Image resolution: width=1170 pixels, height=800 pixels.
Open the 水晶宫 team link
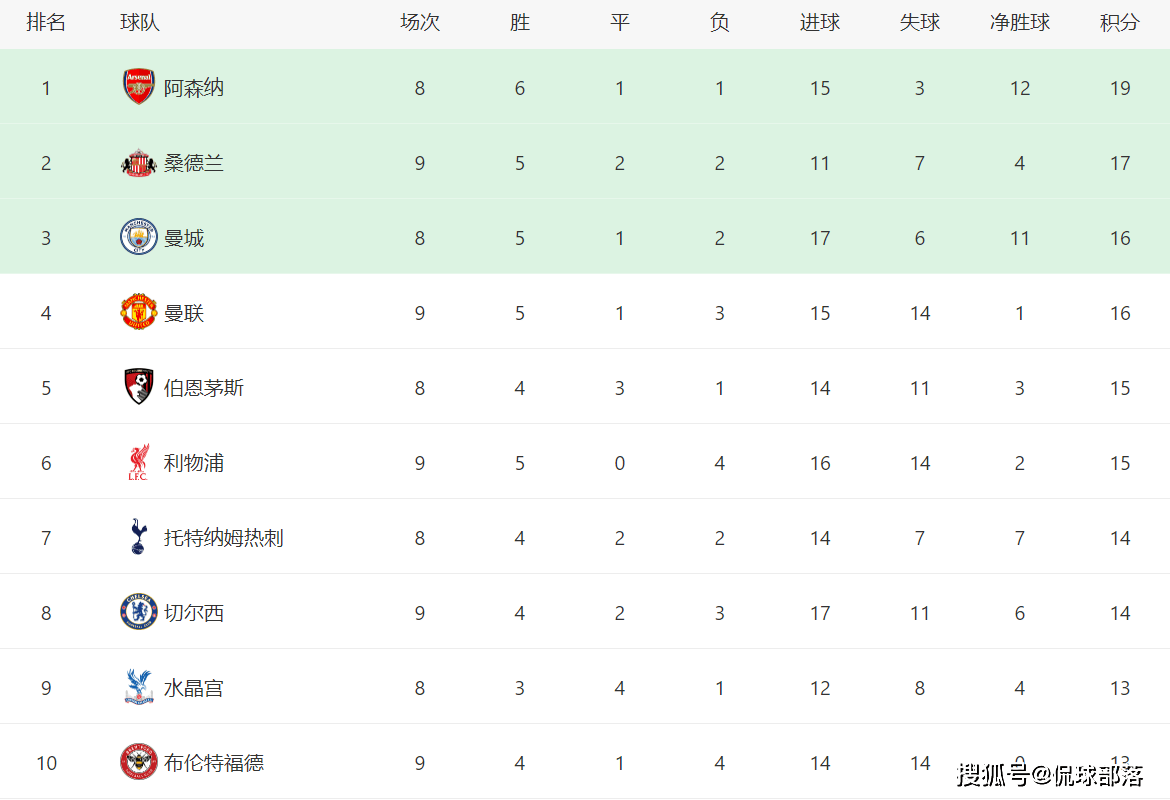(194, 688)
